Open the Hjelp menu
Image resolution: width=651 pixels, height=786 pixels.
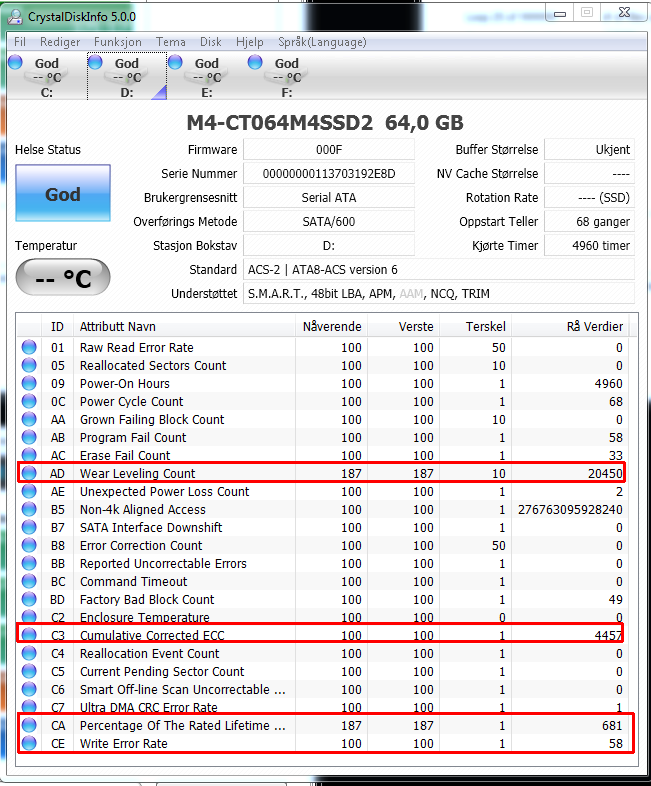[x=250, y=42]
